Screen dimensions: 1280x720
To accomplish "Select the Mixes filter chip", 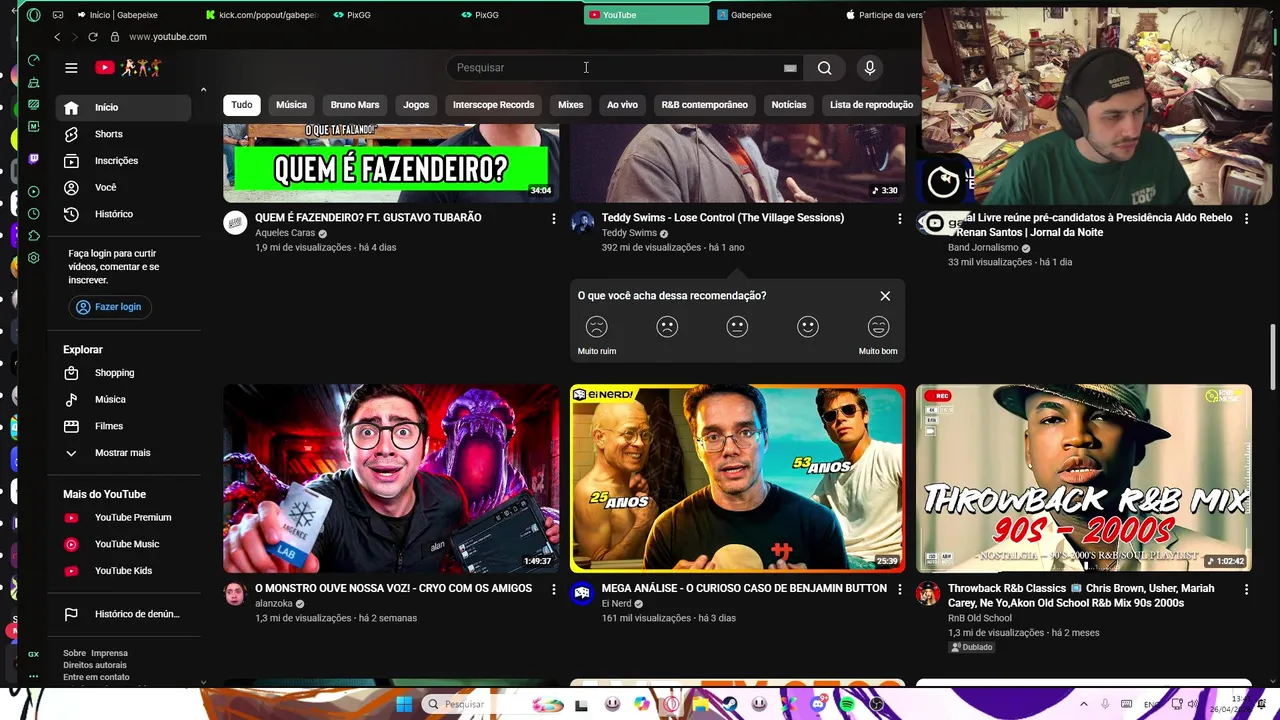I will pos(570,105).
